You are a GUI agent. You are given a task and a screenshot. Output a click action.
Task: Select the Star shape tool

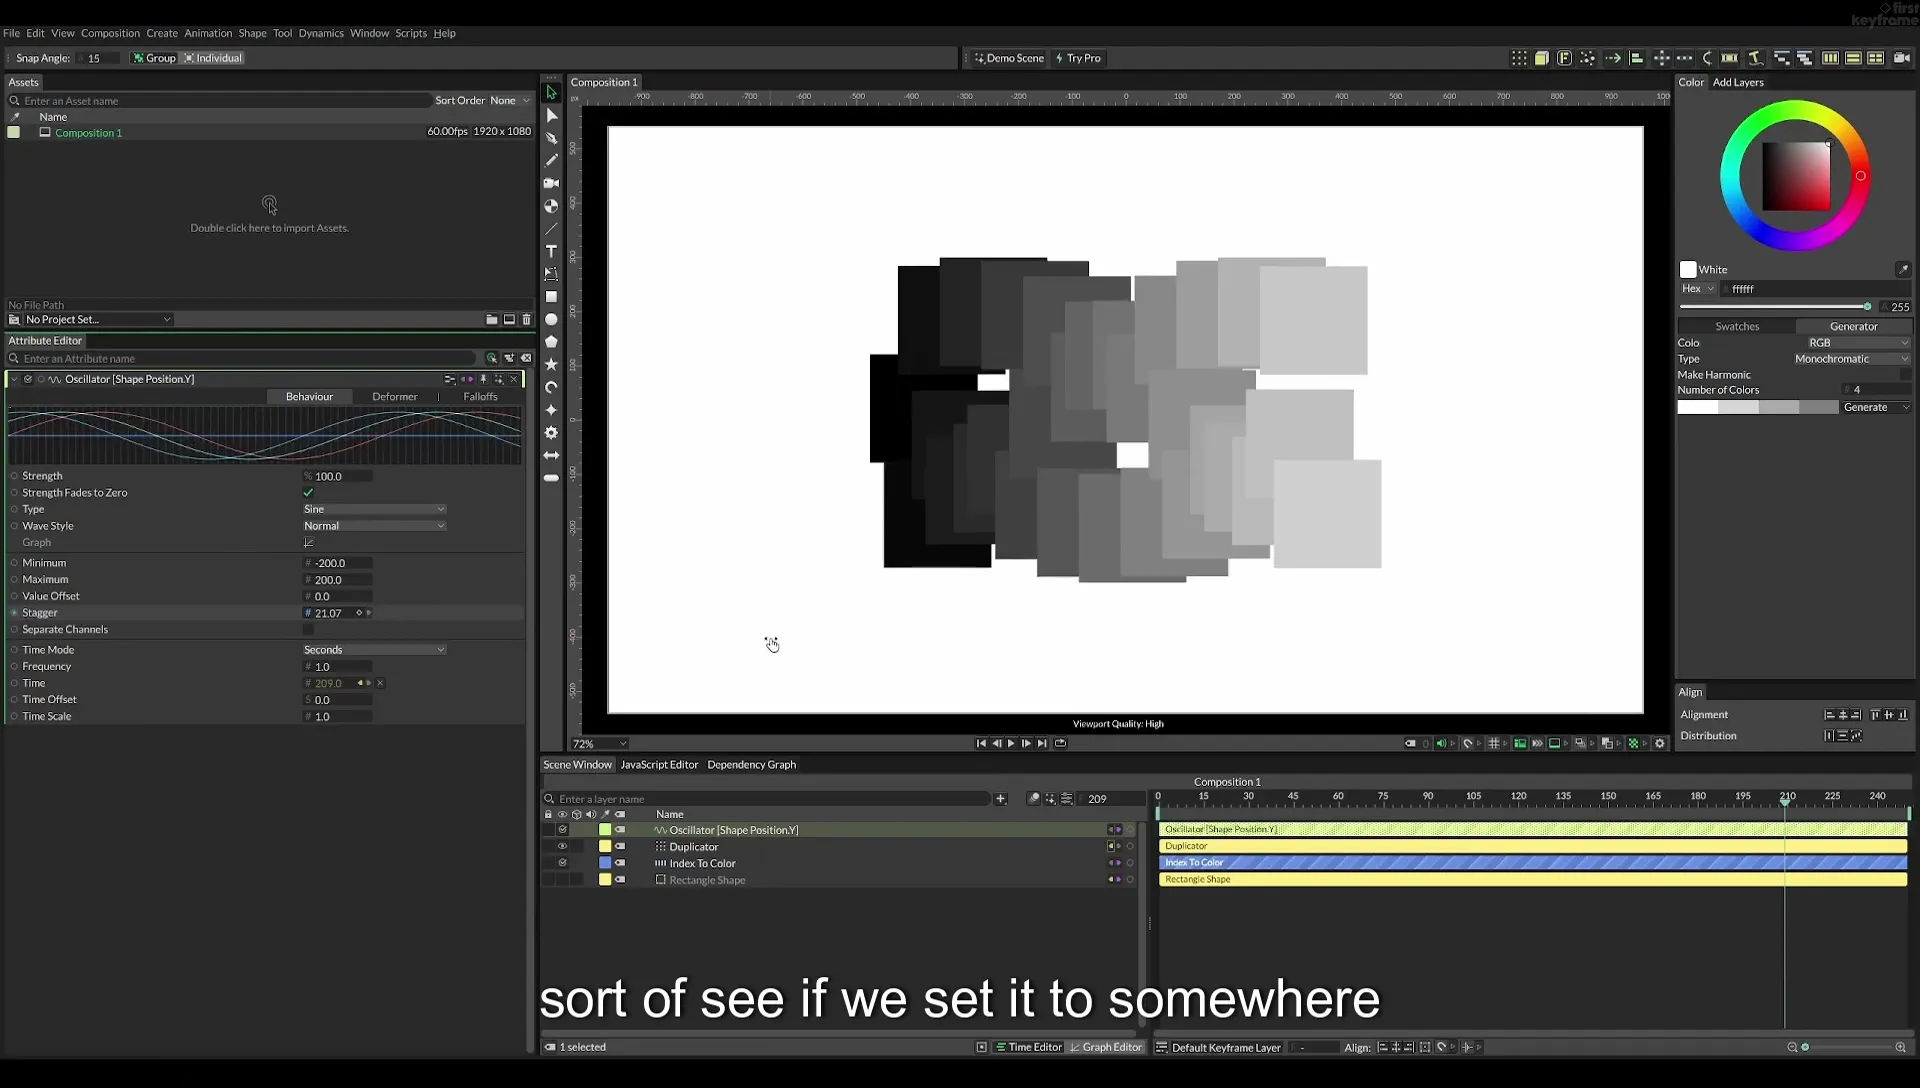point(551,365)
